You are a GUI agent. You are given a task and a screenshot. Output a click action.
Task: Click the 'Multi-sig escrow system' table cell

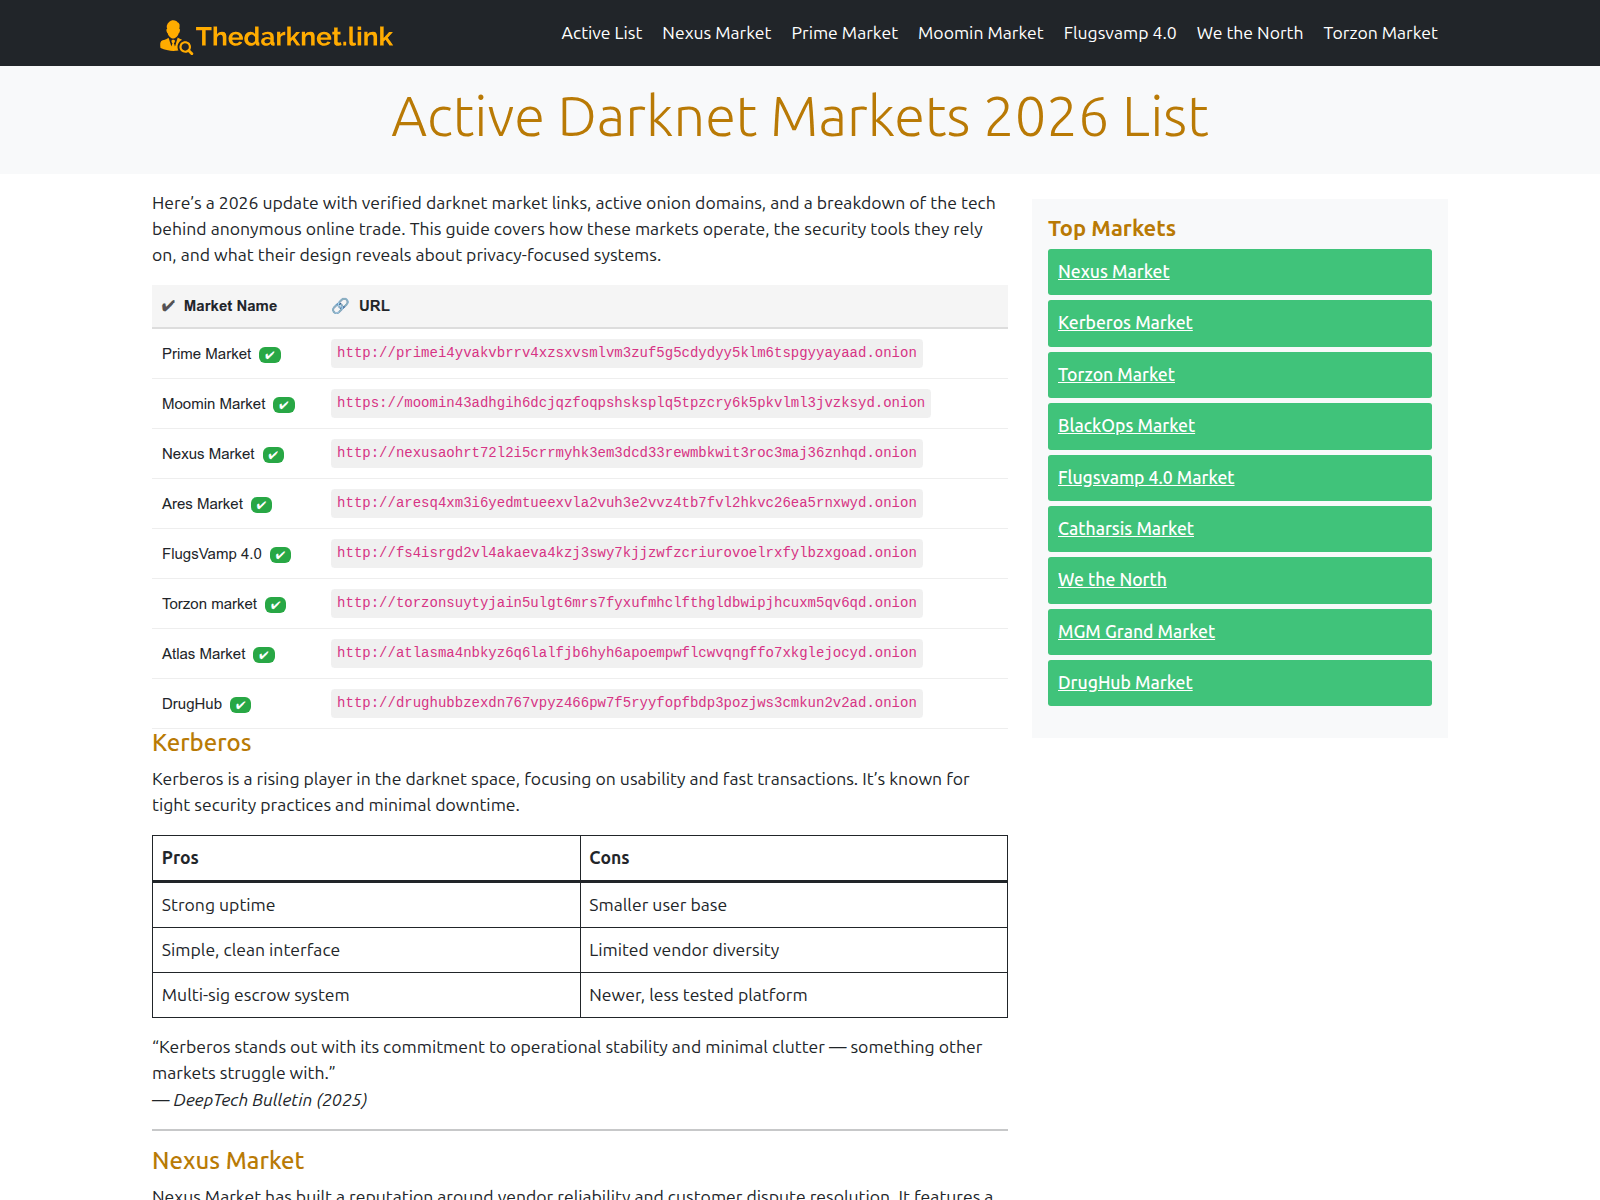click(x=366, y=995)
